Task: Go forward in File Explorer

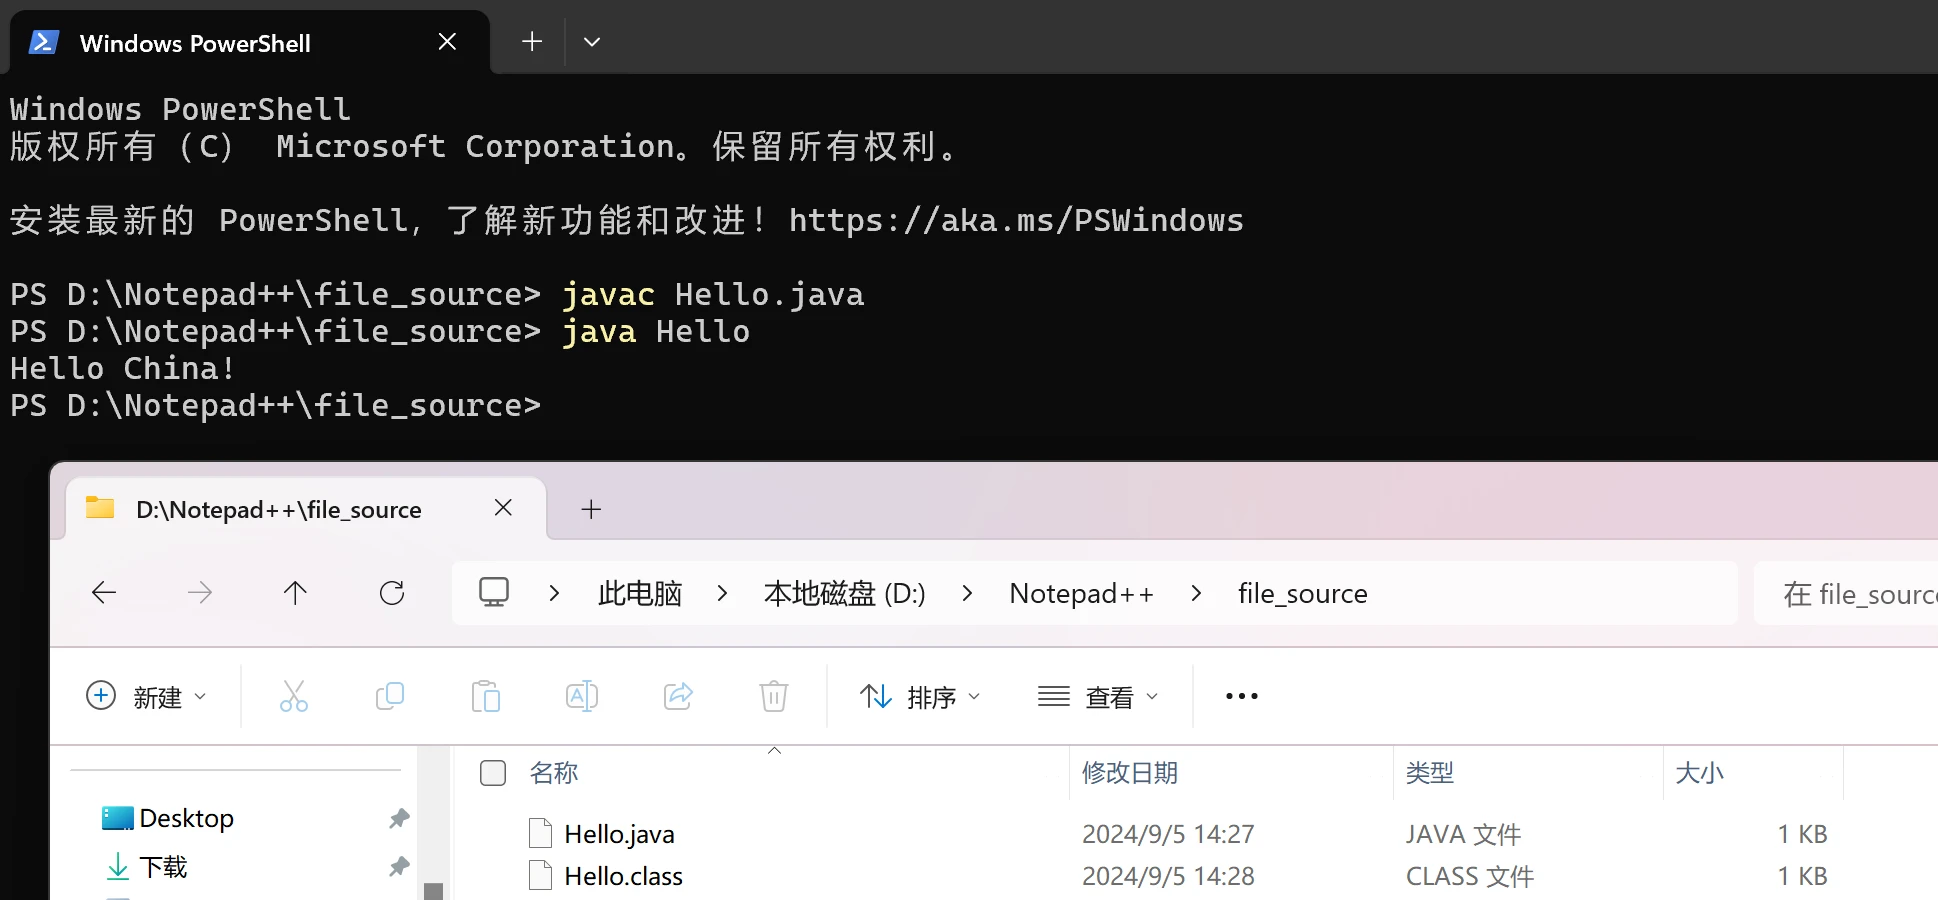Action: point(200,593)
